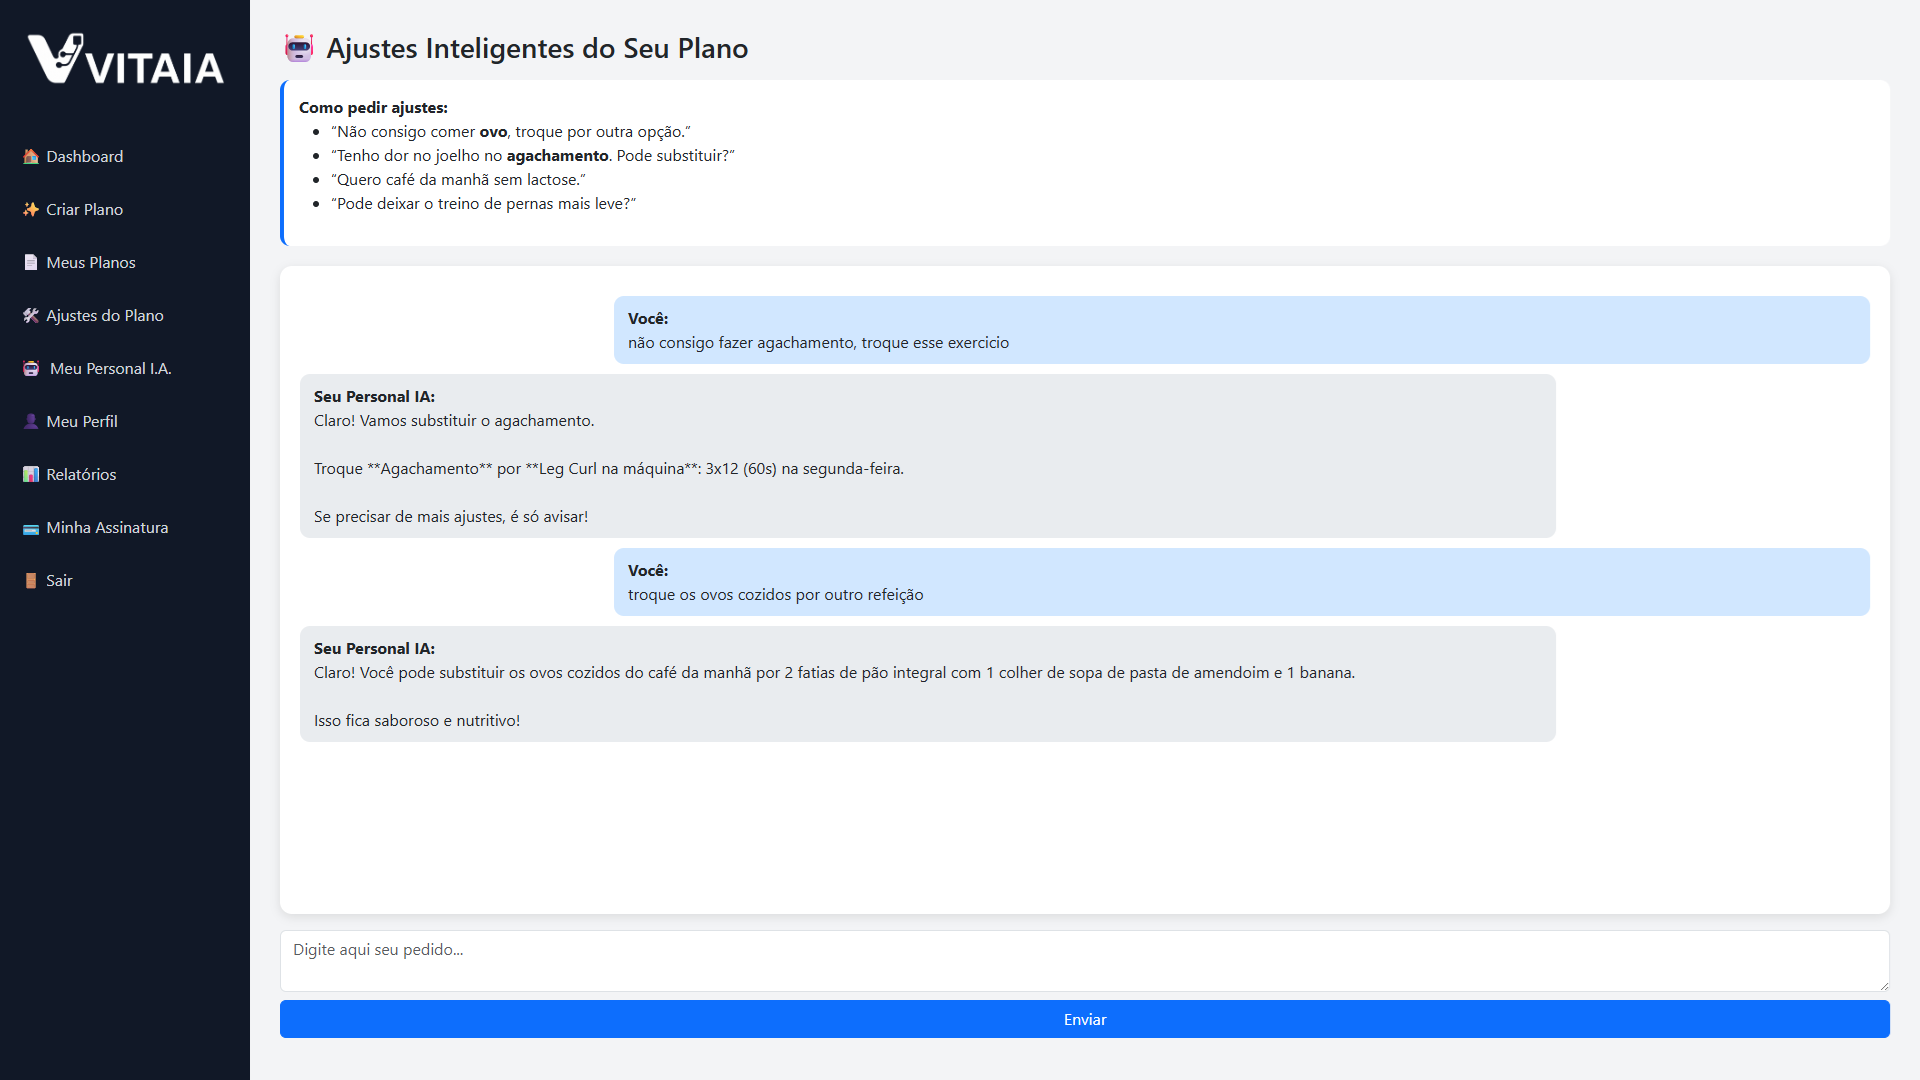Click the robot icon in the page title
Viewport: 1920px width, 1080px height.
[x=299, y=48]
